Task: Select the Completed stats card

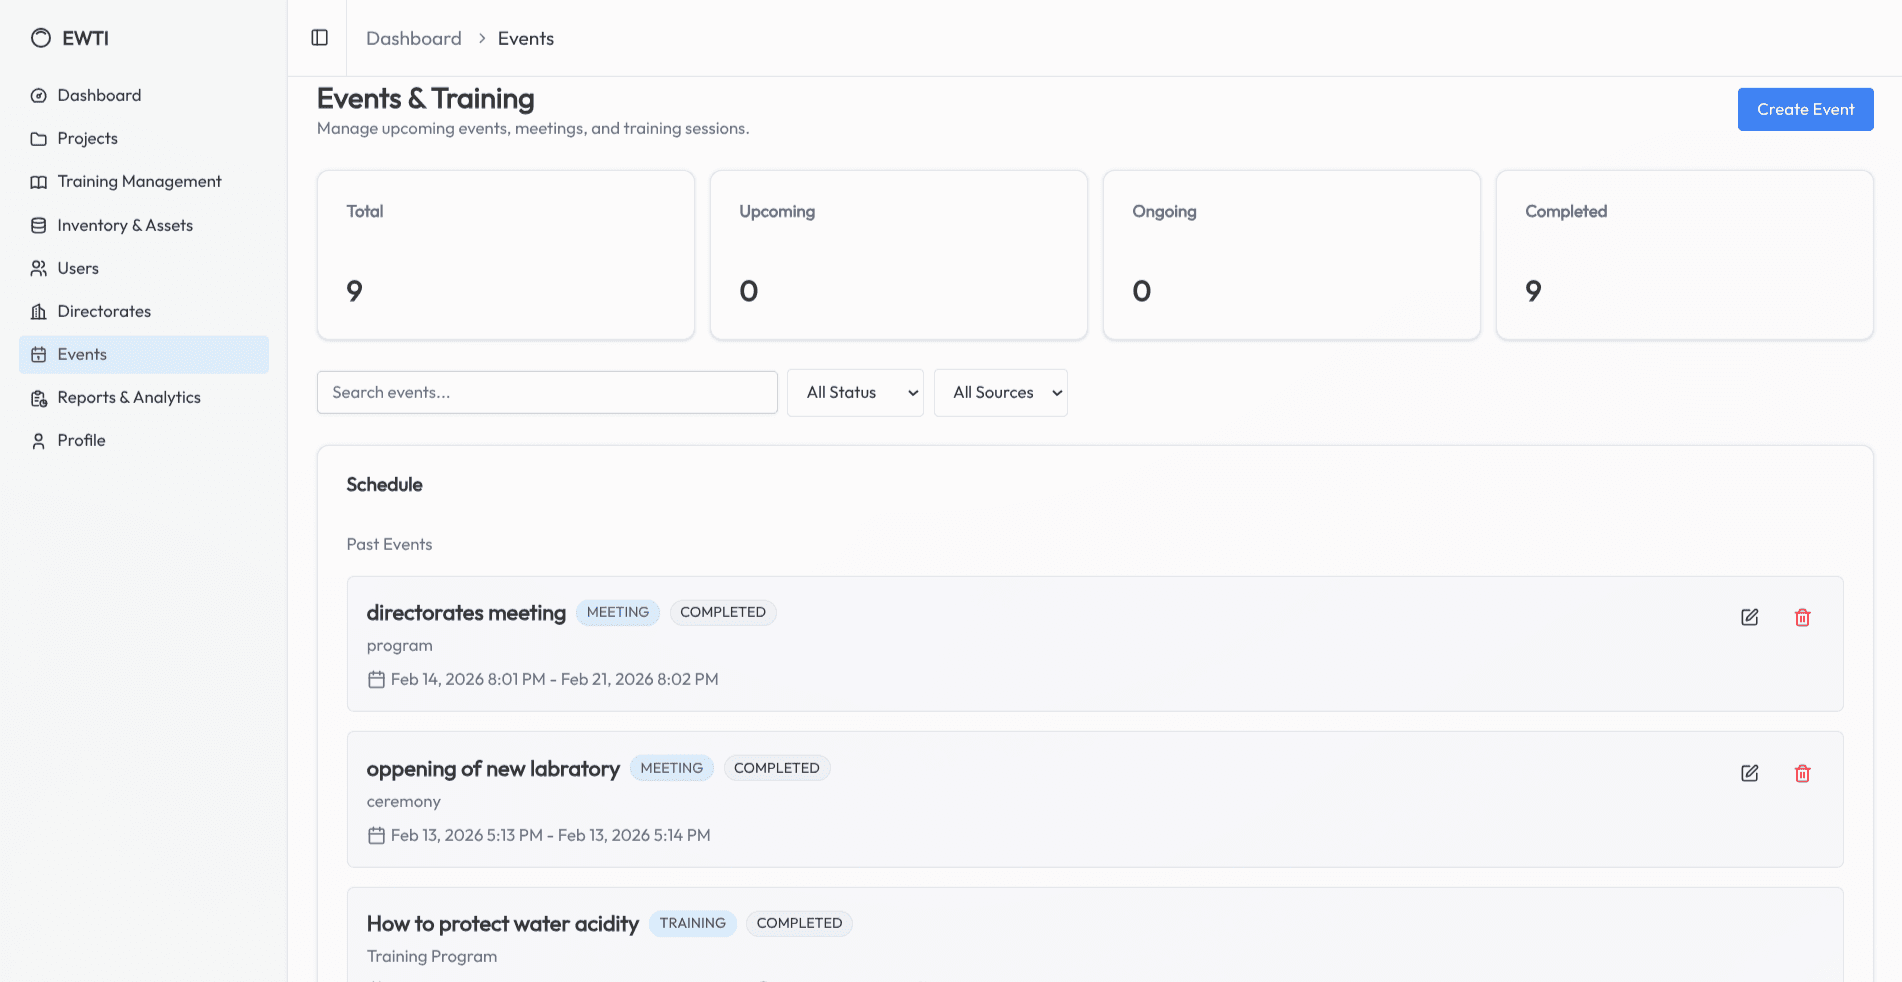Action: click(x=1684, y=255)
